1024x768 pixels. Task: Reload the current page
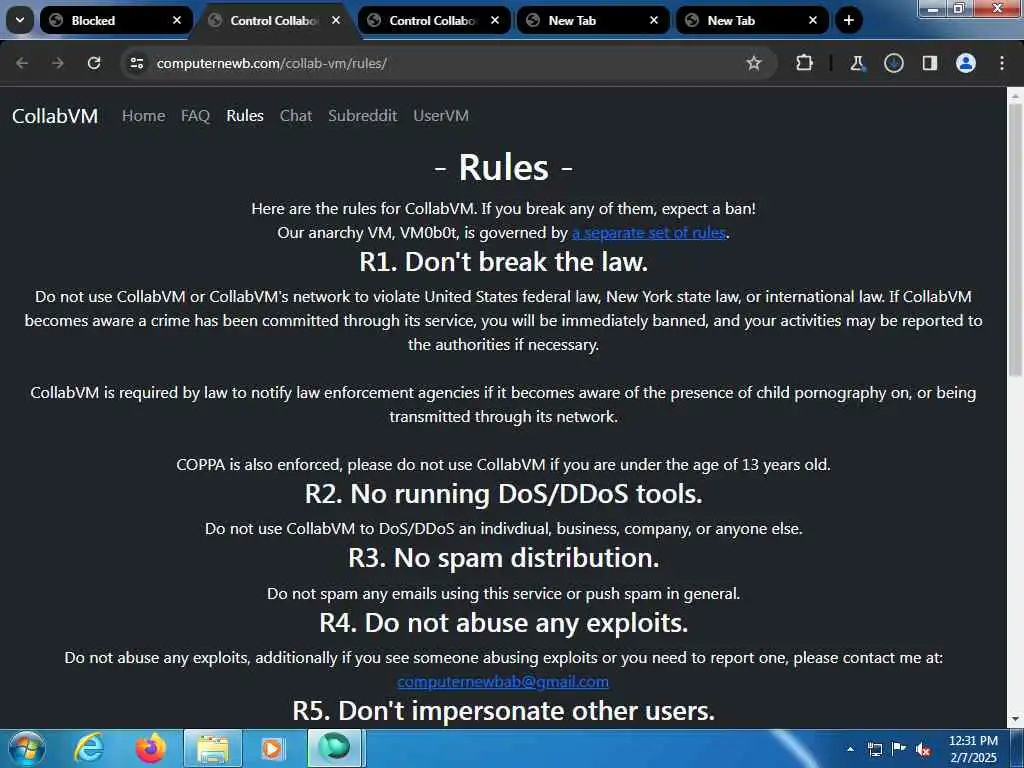pyautogui.click(x=94, y=63)
